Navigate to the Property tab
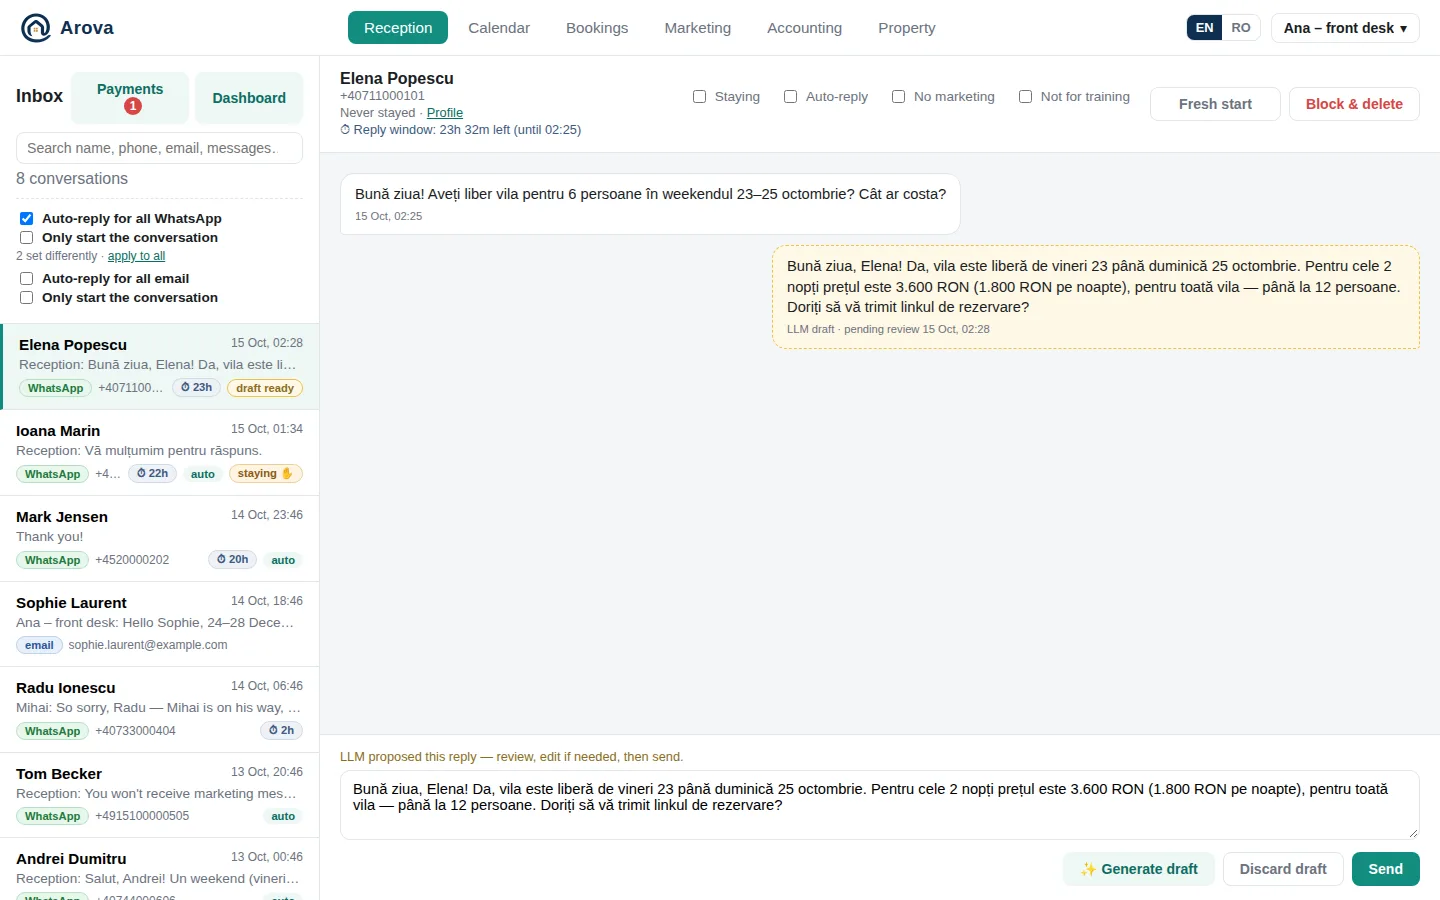This screenshot has width=1440, height=900. [907, 28]
